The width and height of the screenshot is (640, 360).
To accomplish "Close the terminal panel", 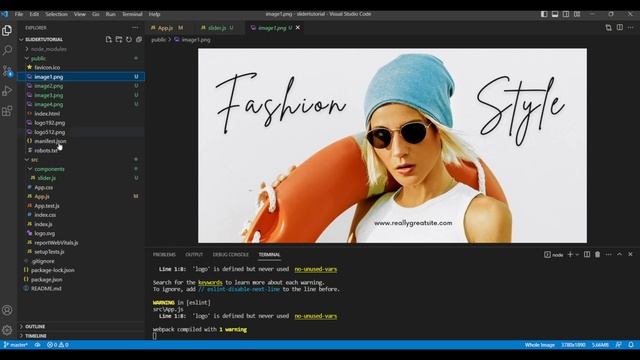I will click(x=630, y=254).
